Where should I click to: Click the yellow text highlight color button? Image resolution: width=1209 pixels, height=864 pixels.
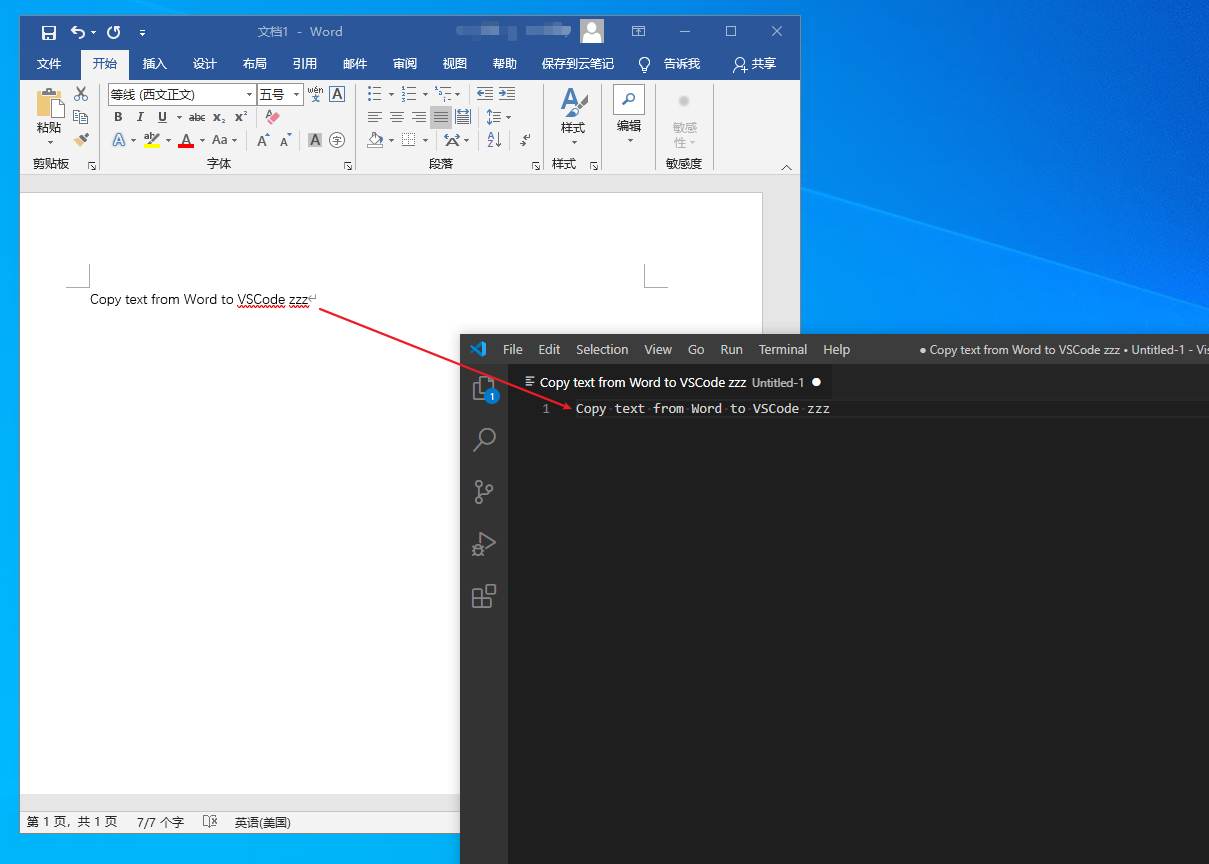point(152,141)
